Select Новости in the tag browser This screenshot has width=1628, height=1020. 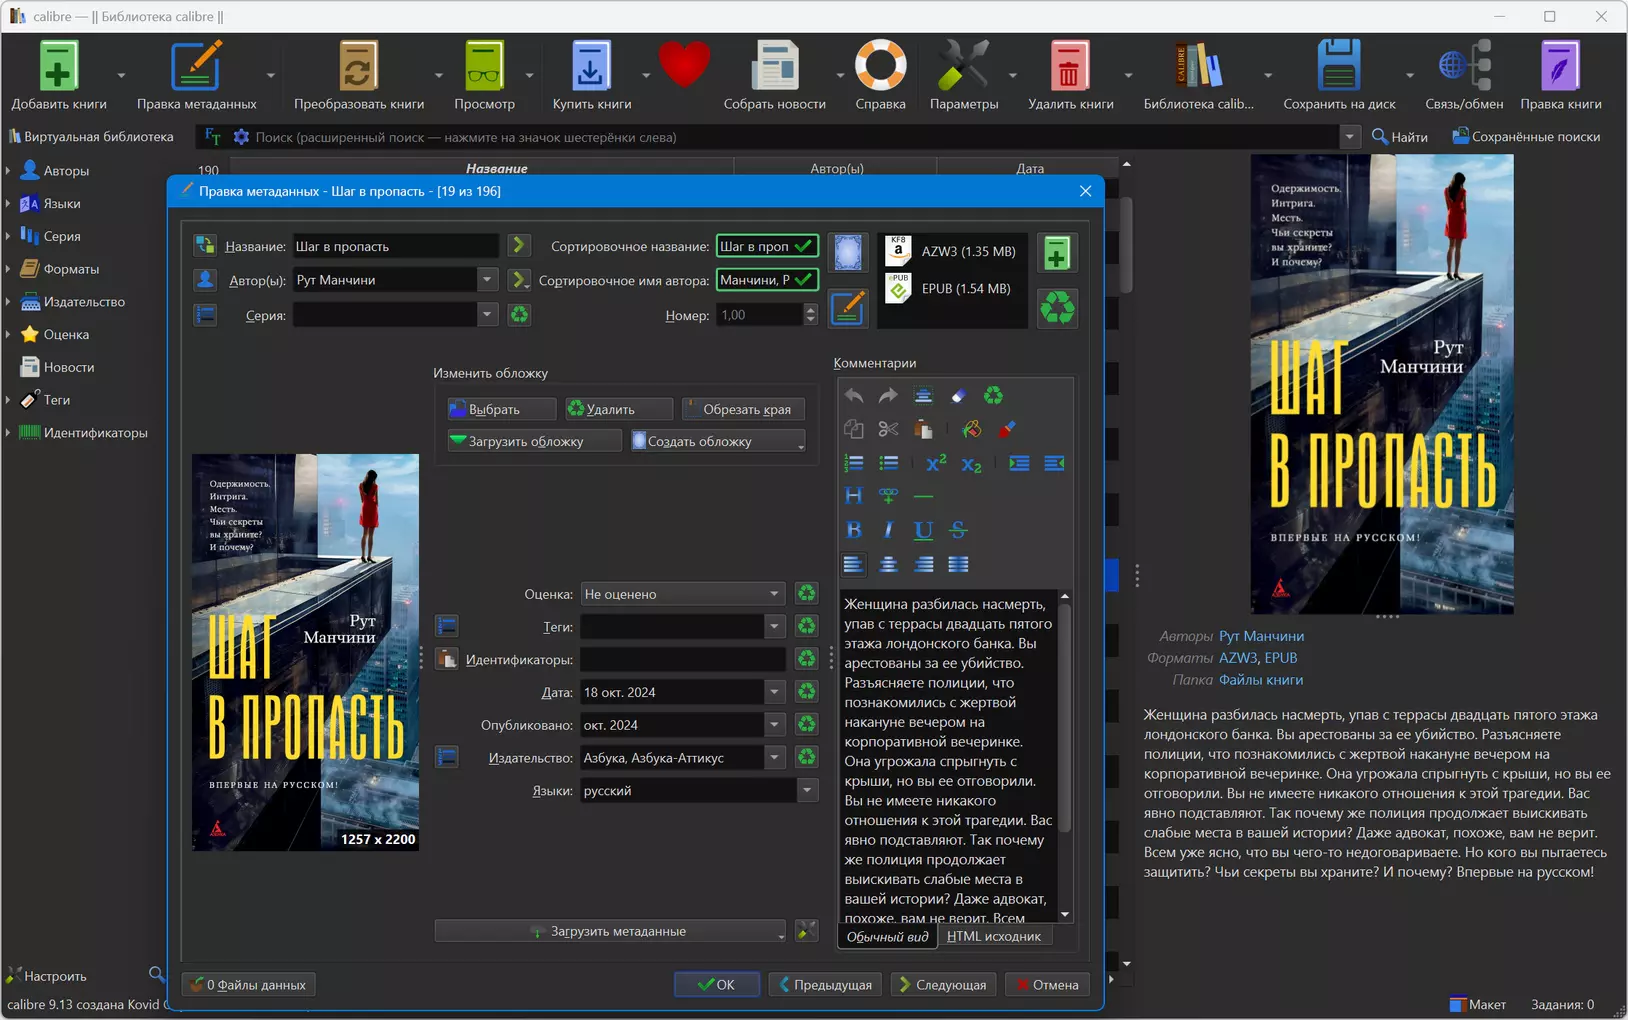point(69,367)
